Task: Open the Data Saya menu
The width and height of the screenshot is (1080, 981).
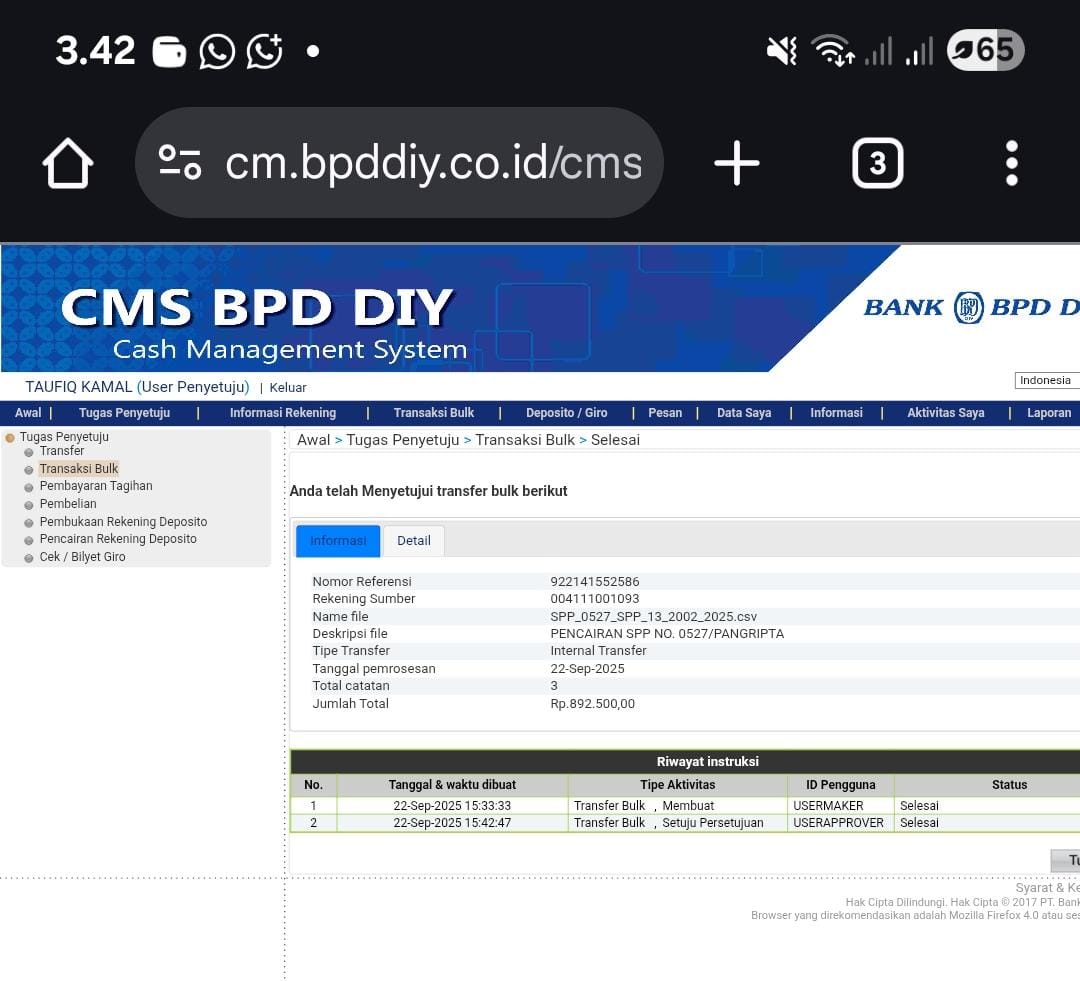Action: (x=744, y=413)
